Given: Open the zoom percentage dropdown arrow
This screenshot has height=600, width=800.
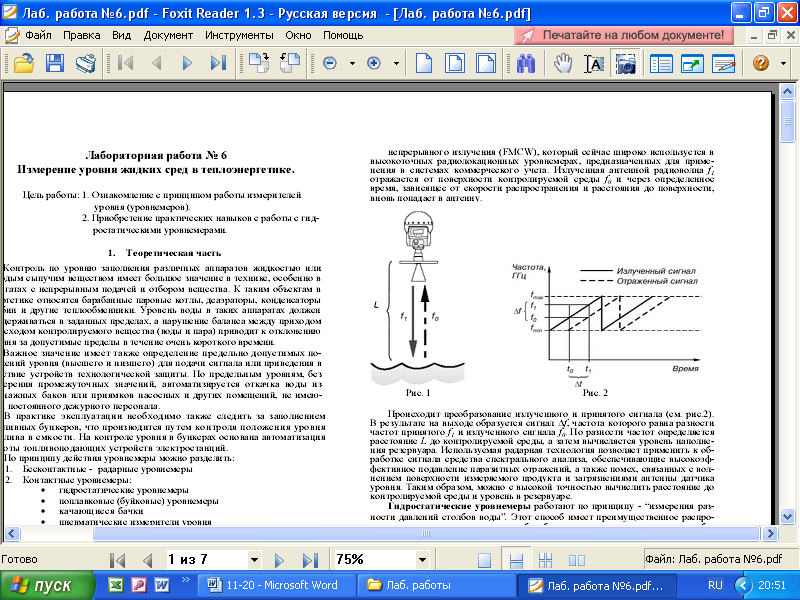Looking at the screenshot, I should [x=422, y=560].
